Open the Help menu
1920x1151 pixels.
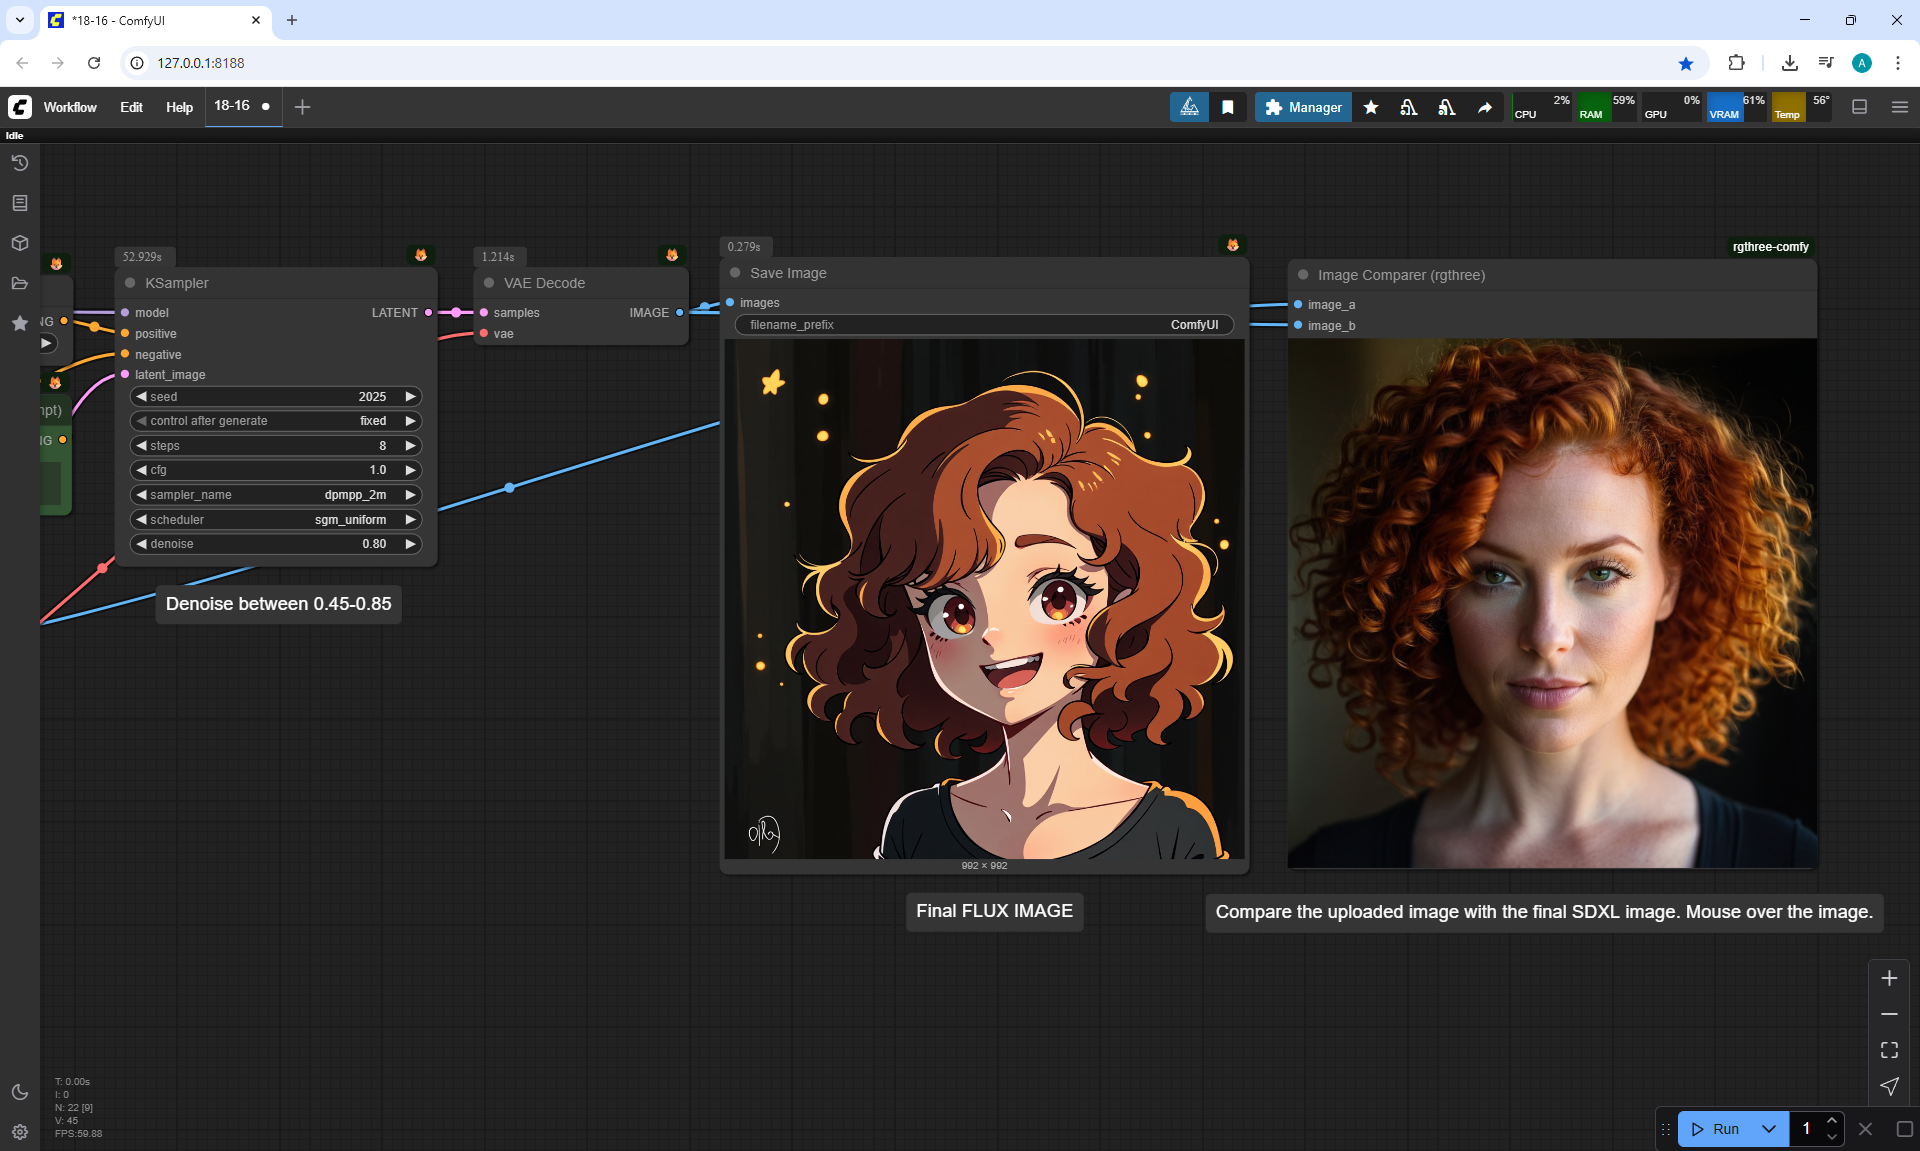pyautogui.click(x=179, y=107)
